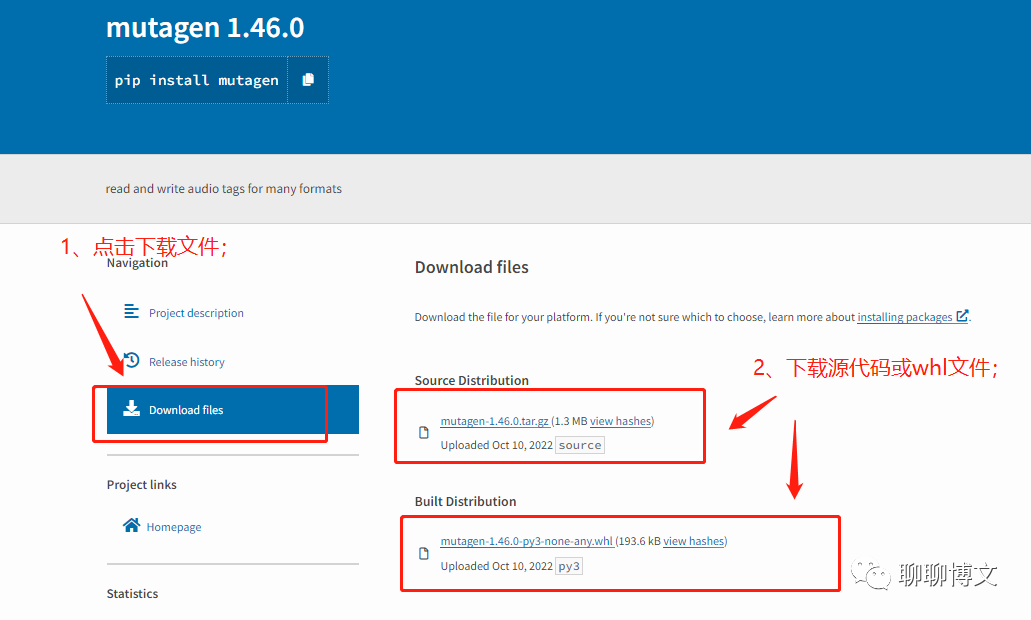Click the 'source' tag label

click(x=580, y=445)
